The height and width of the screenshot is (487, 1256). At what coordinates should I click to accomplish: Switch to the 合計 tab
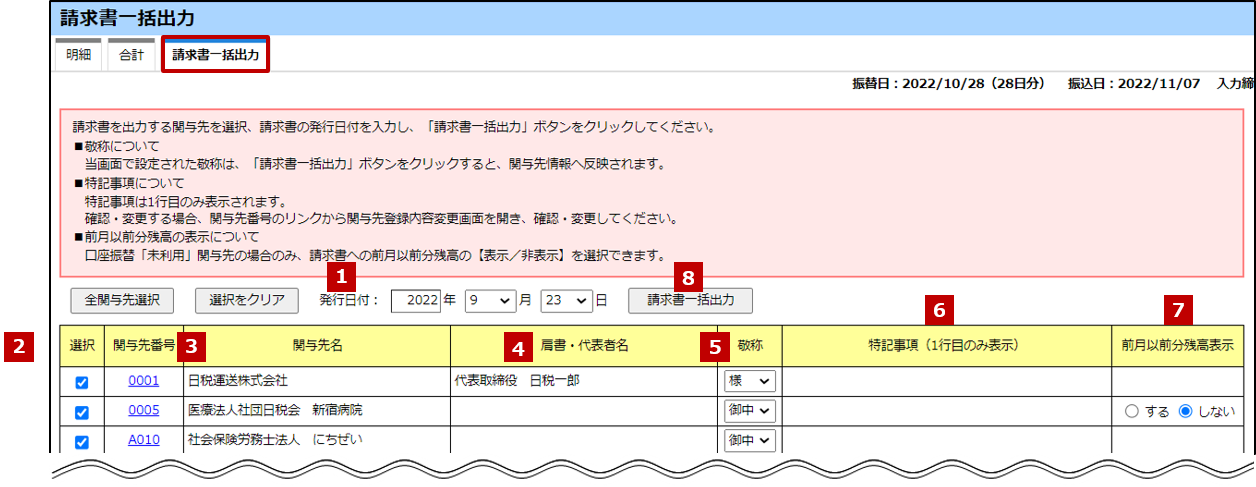131,55
